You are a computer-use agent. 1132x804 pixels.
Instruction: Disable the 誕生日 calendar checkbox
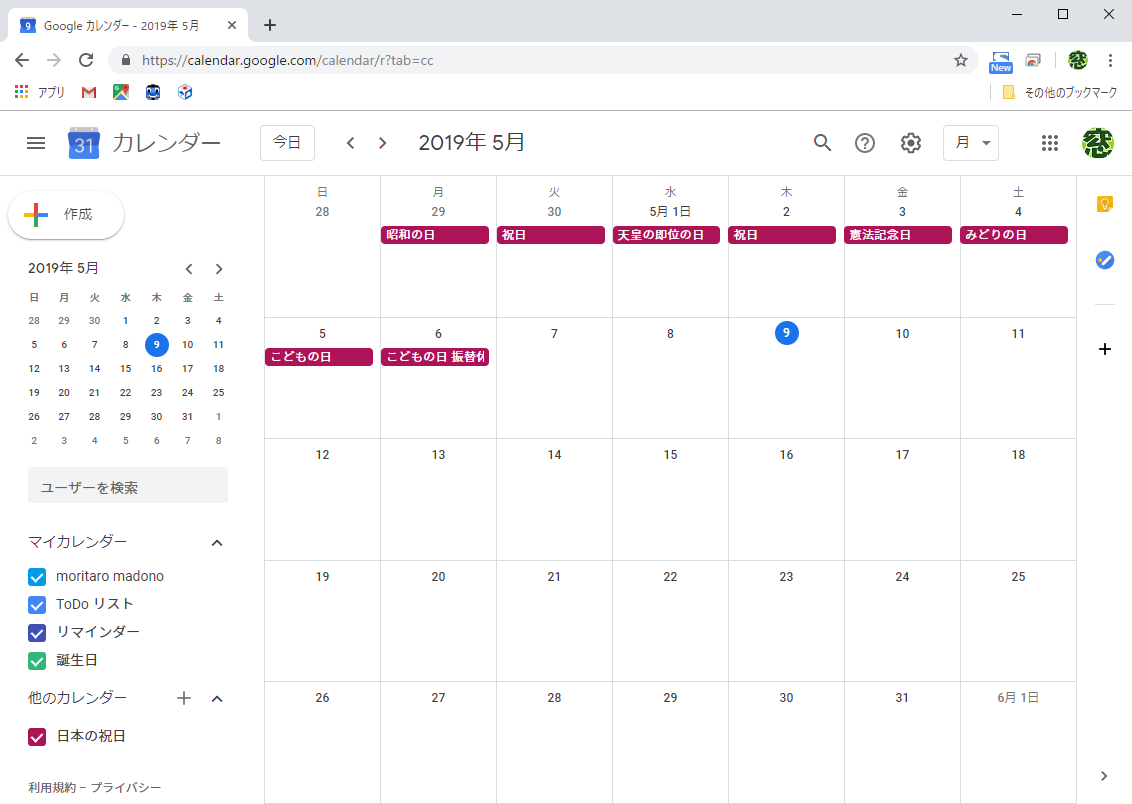tap(37, 660)
